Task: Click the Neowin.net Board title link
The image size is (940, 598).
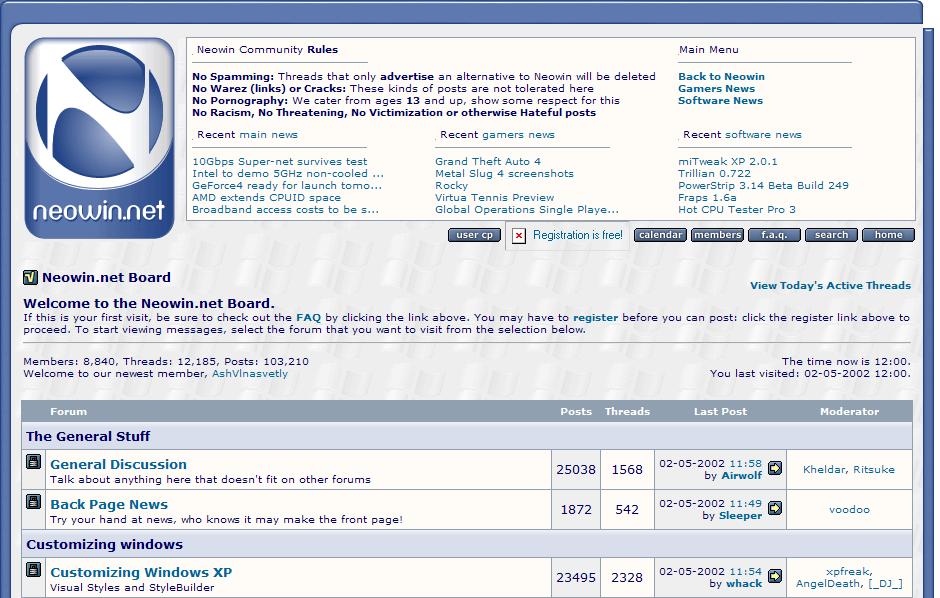Action: (x=106, y=277)
